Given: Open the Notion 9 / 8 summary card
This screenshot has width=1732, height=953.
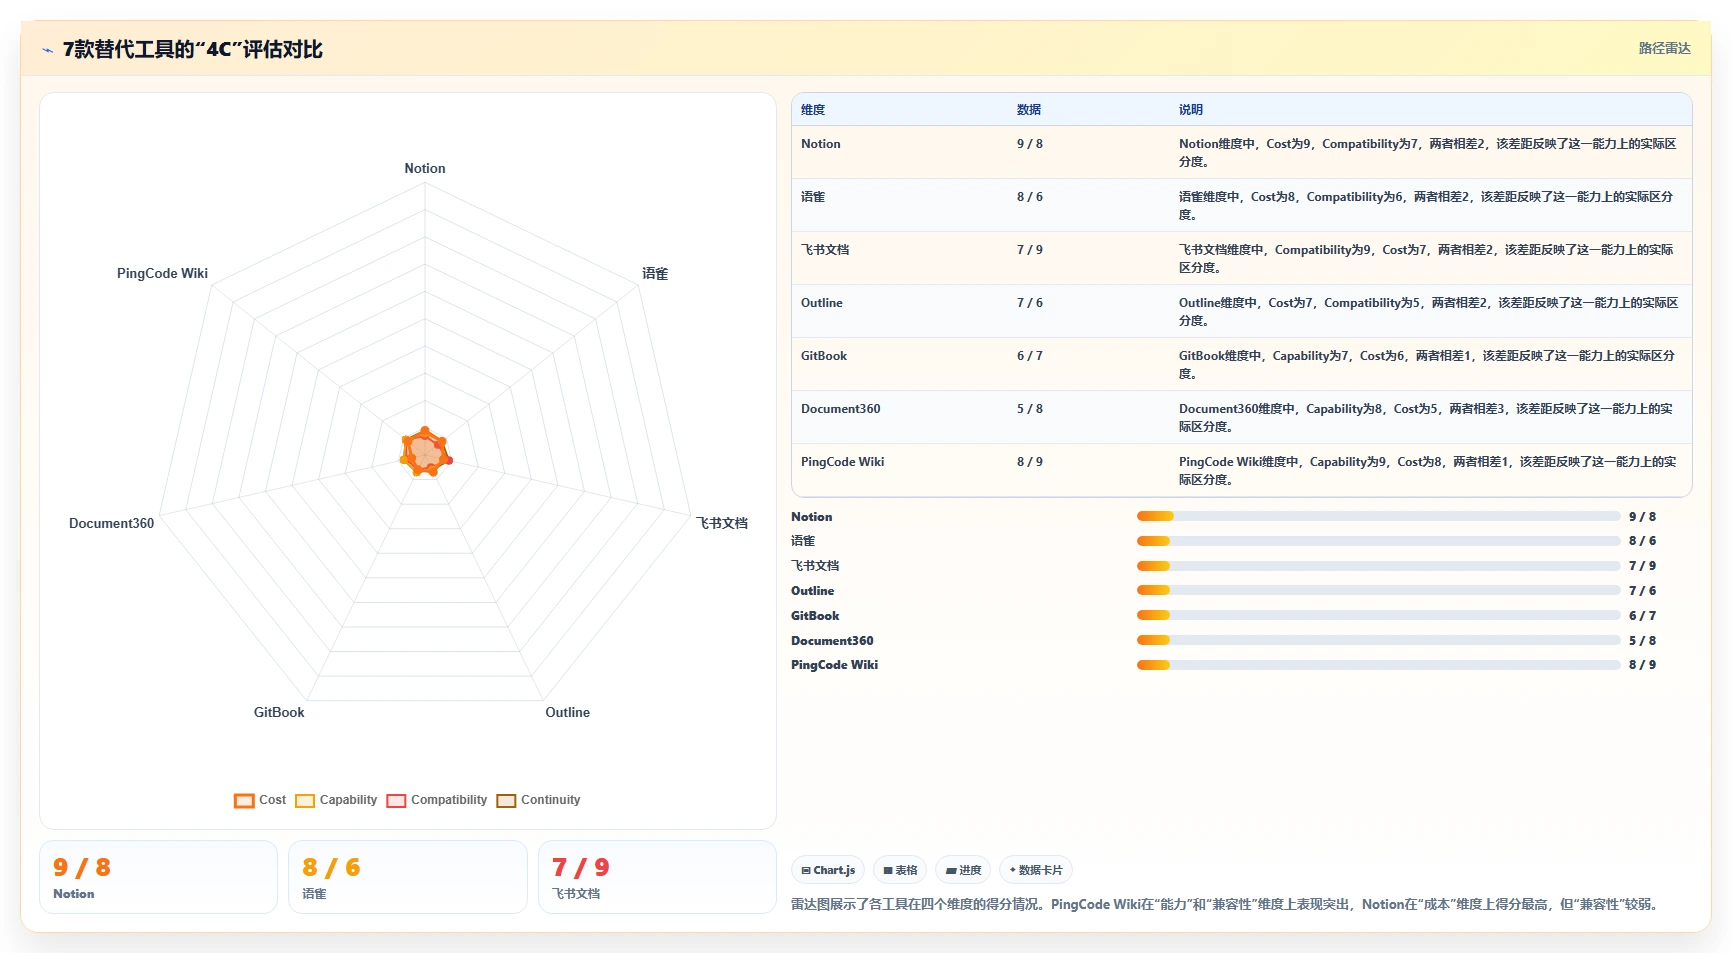Looking at the screenshot, I should 158,877.
